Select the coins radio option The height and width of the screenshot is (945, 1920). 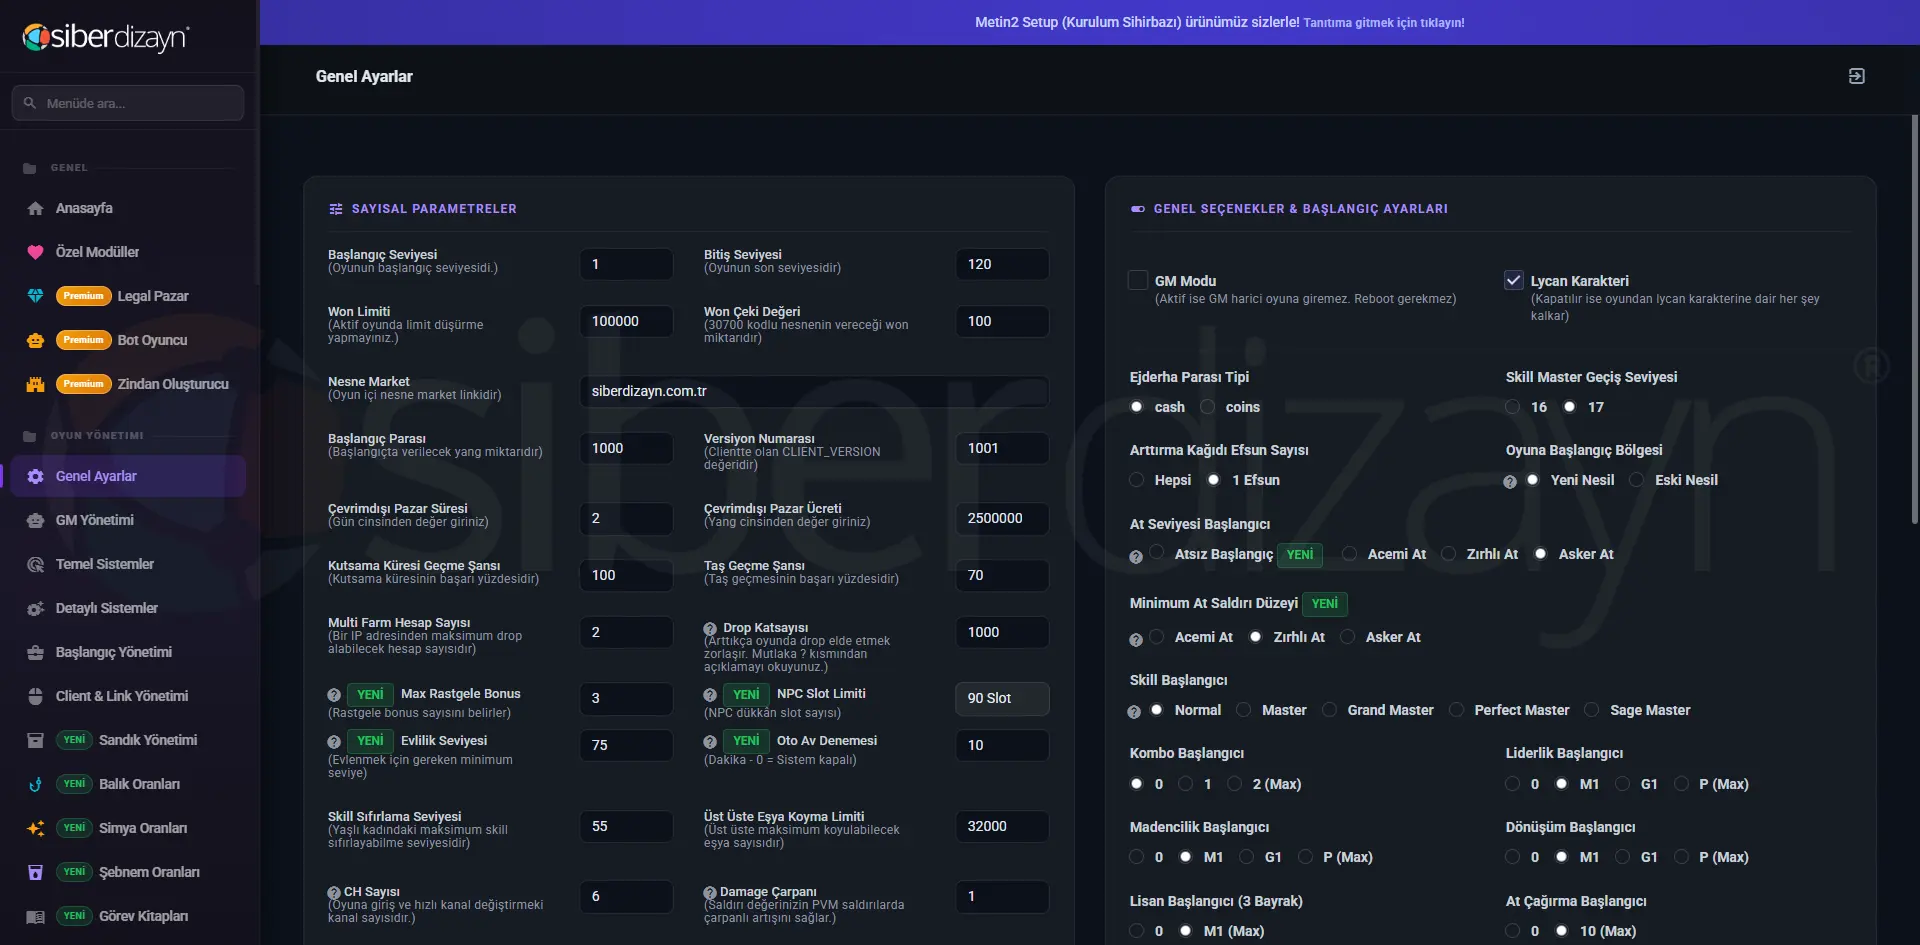tap(1208, 407)
